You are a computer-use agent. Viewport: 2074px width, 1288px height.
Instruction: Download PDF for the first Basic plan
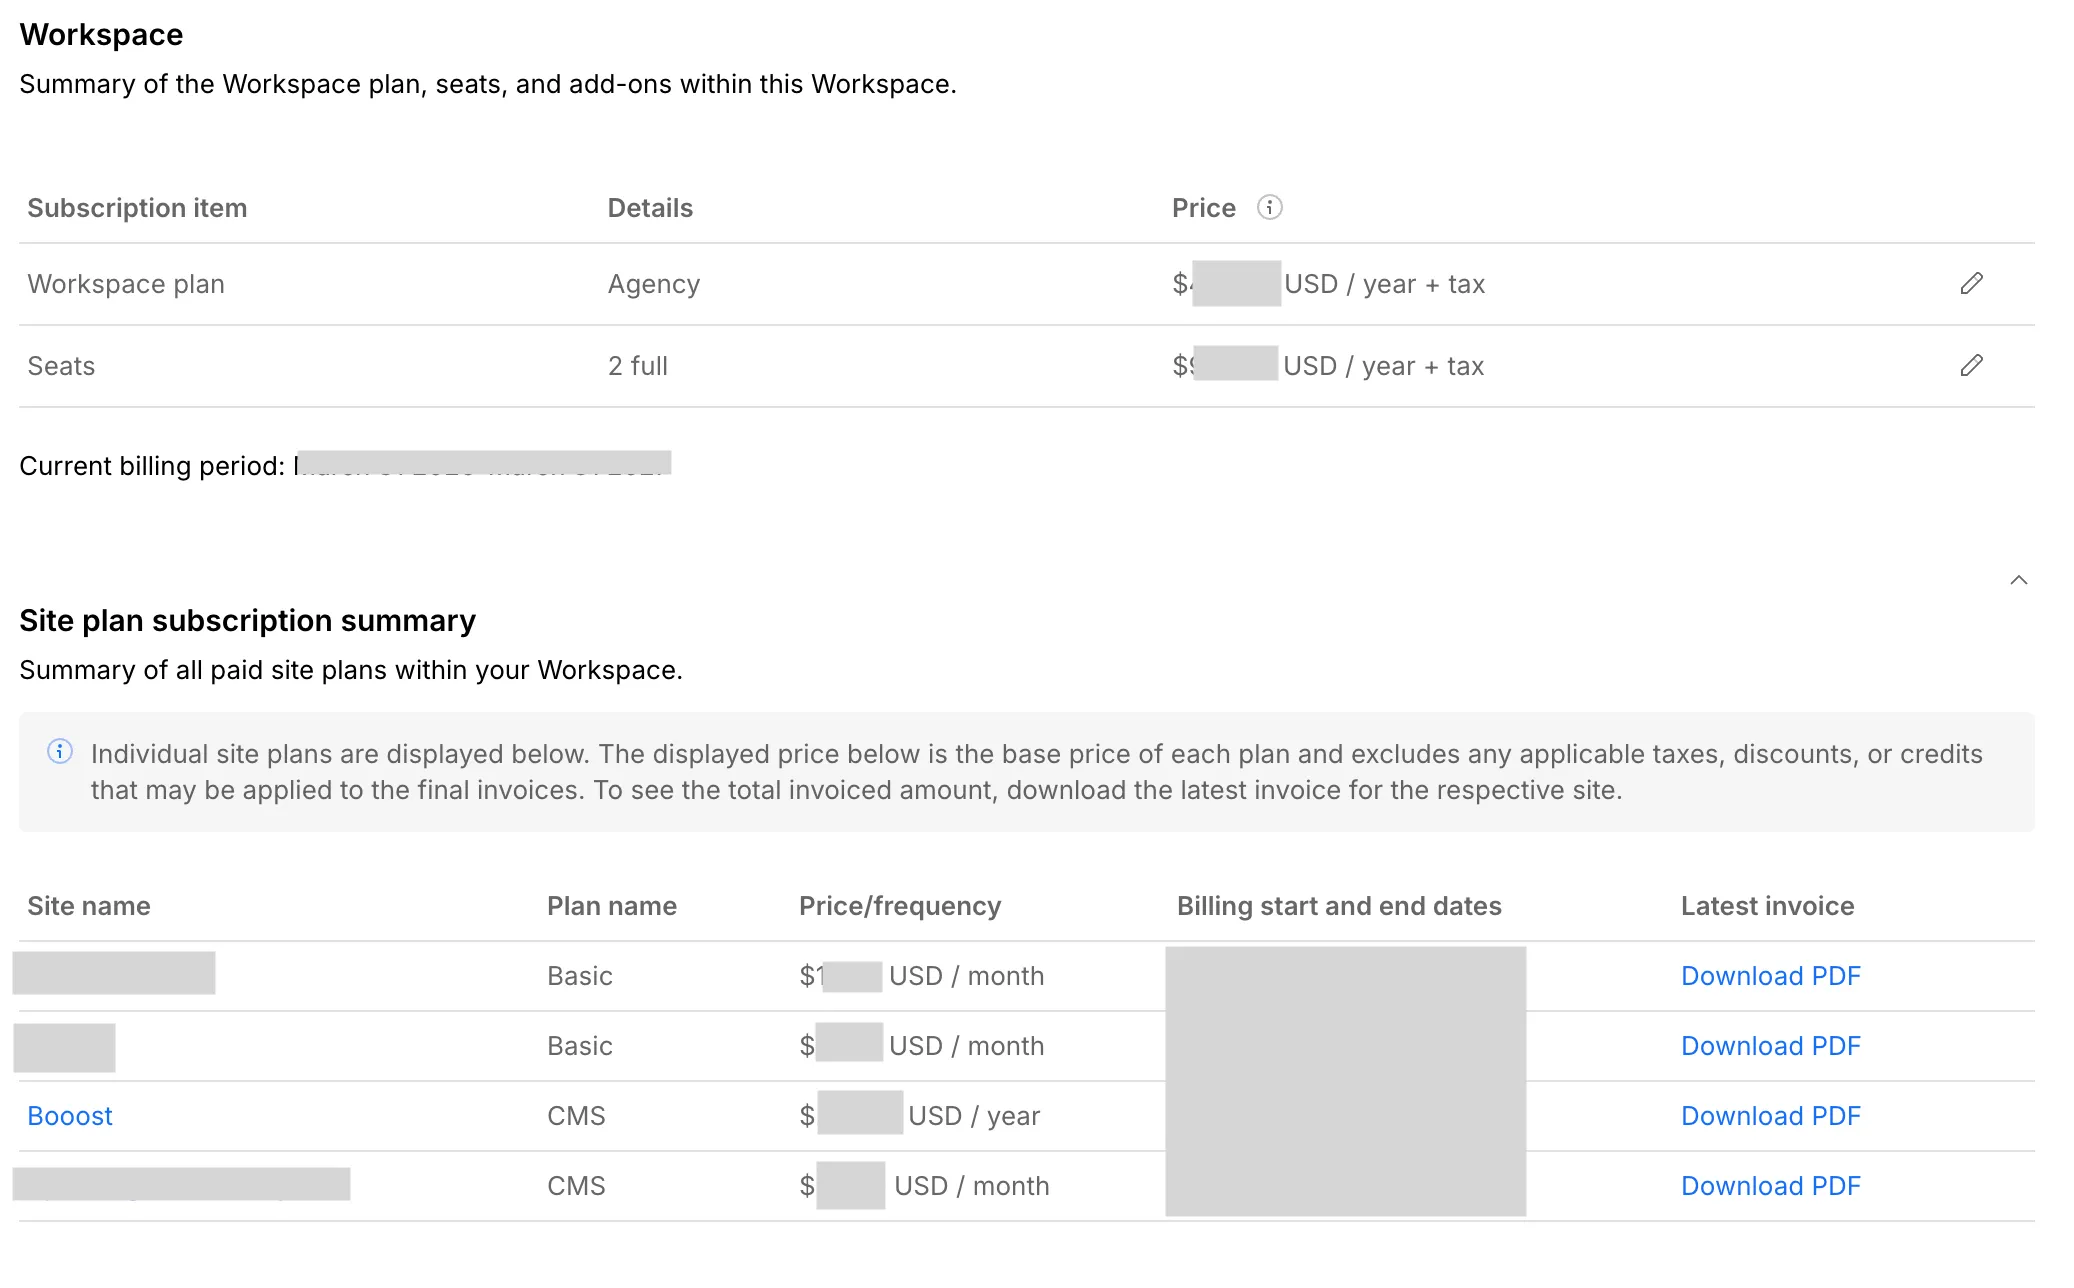[x=1770, y=976]
